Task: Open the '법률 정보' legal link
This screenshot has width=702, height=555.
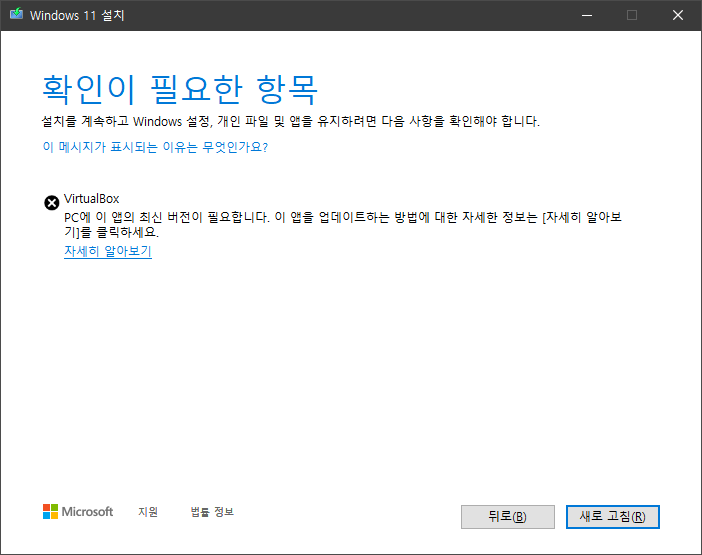Action: [212, 512]
